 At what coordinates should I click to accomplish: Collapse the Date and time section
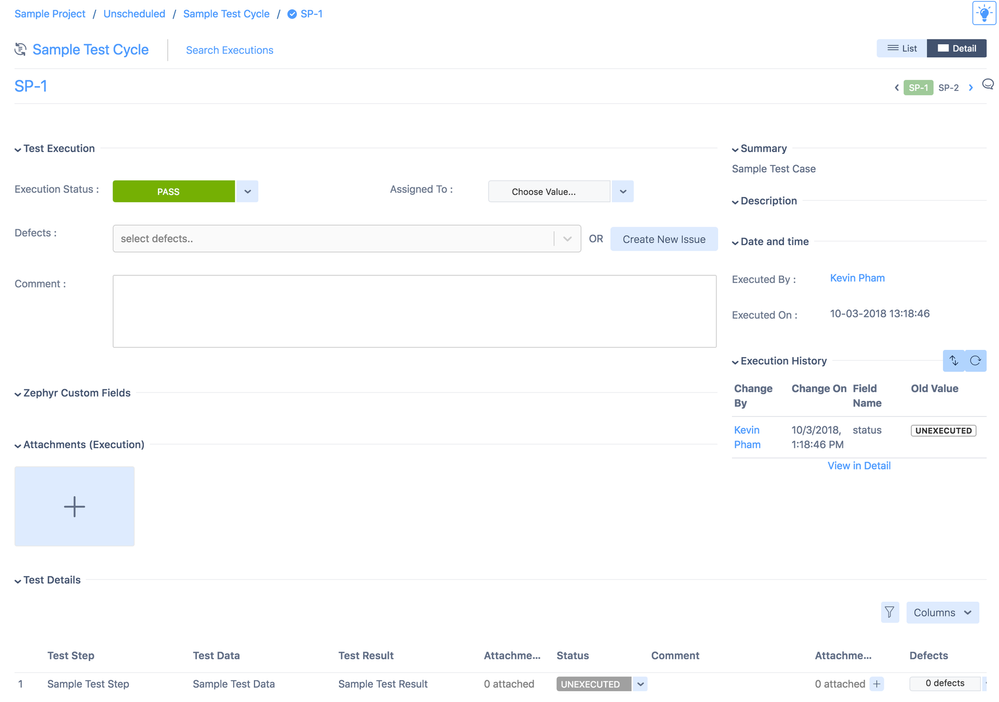click(735, 243)
